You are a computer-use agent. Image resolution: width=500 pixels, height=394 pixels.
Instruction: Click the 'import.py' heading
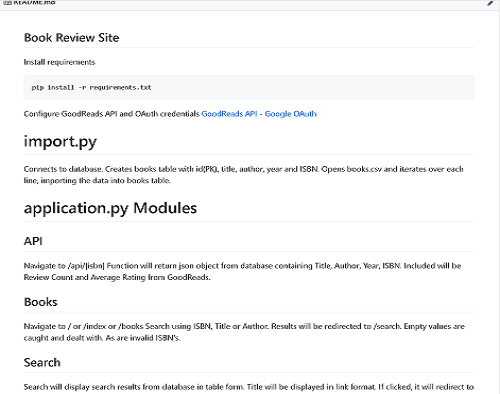60,142
